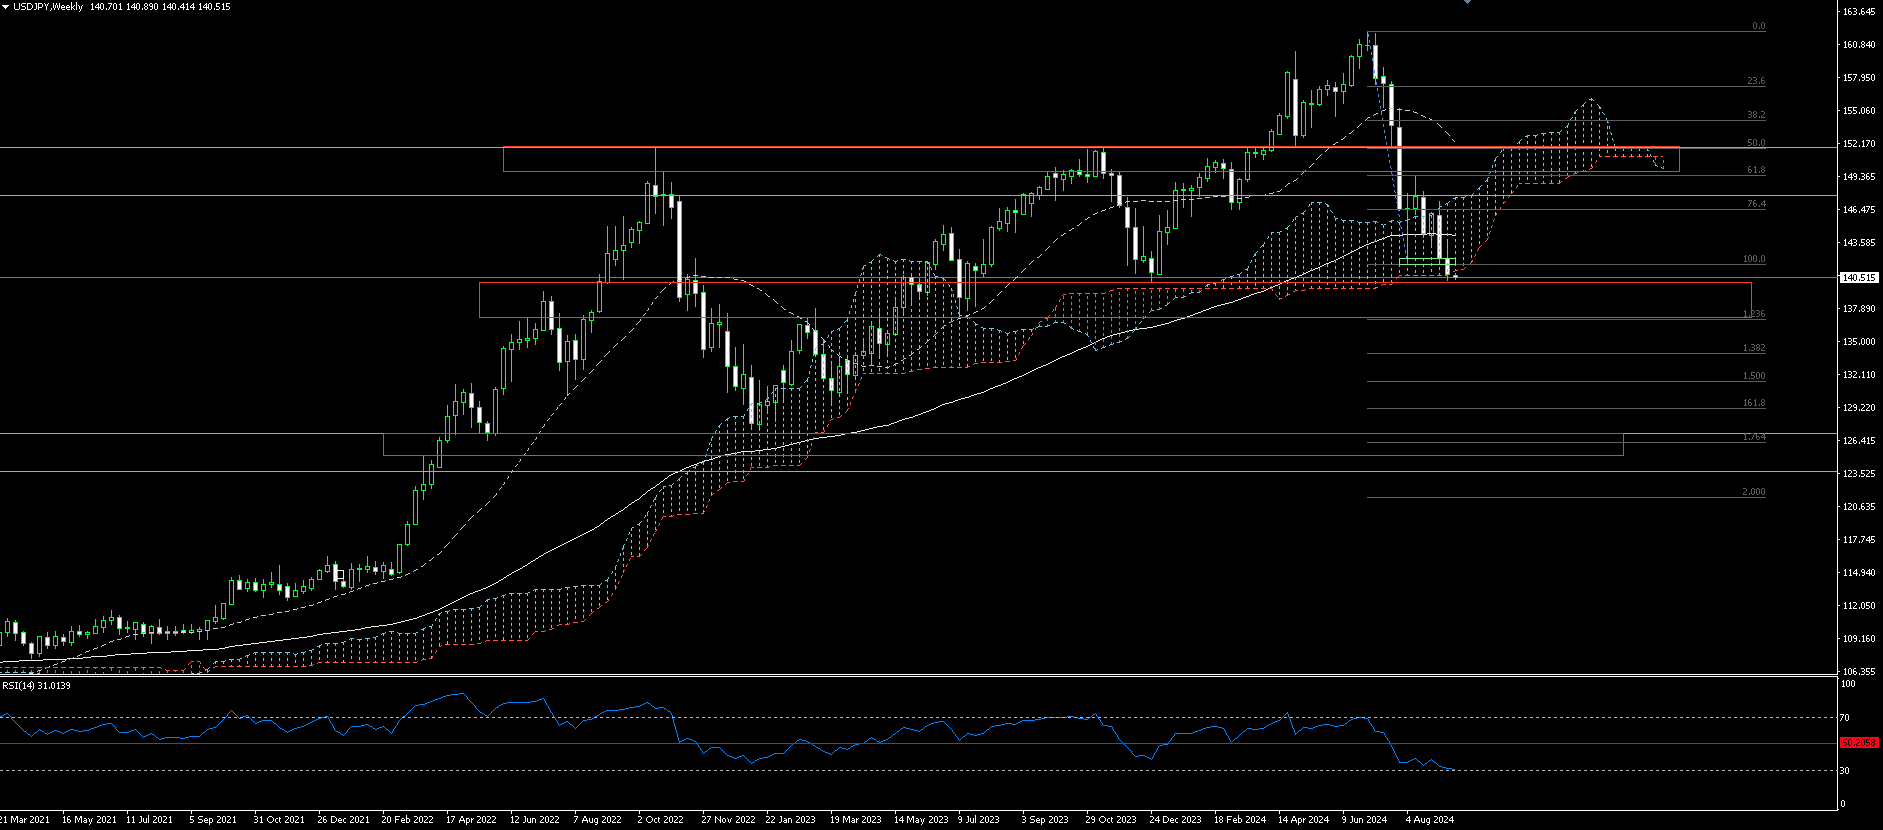Click Fibonacci extension label 161.8
Image resolution: width=1883 pixels, height=830 pixels.
click(x=1754, y=403)
